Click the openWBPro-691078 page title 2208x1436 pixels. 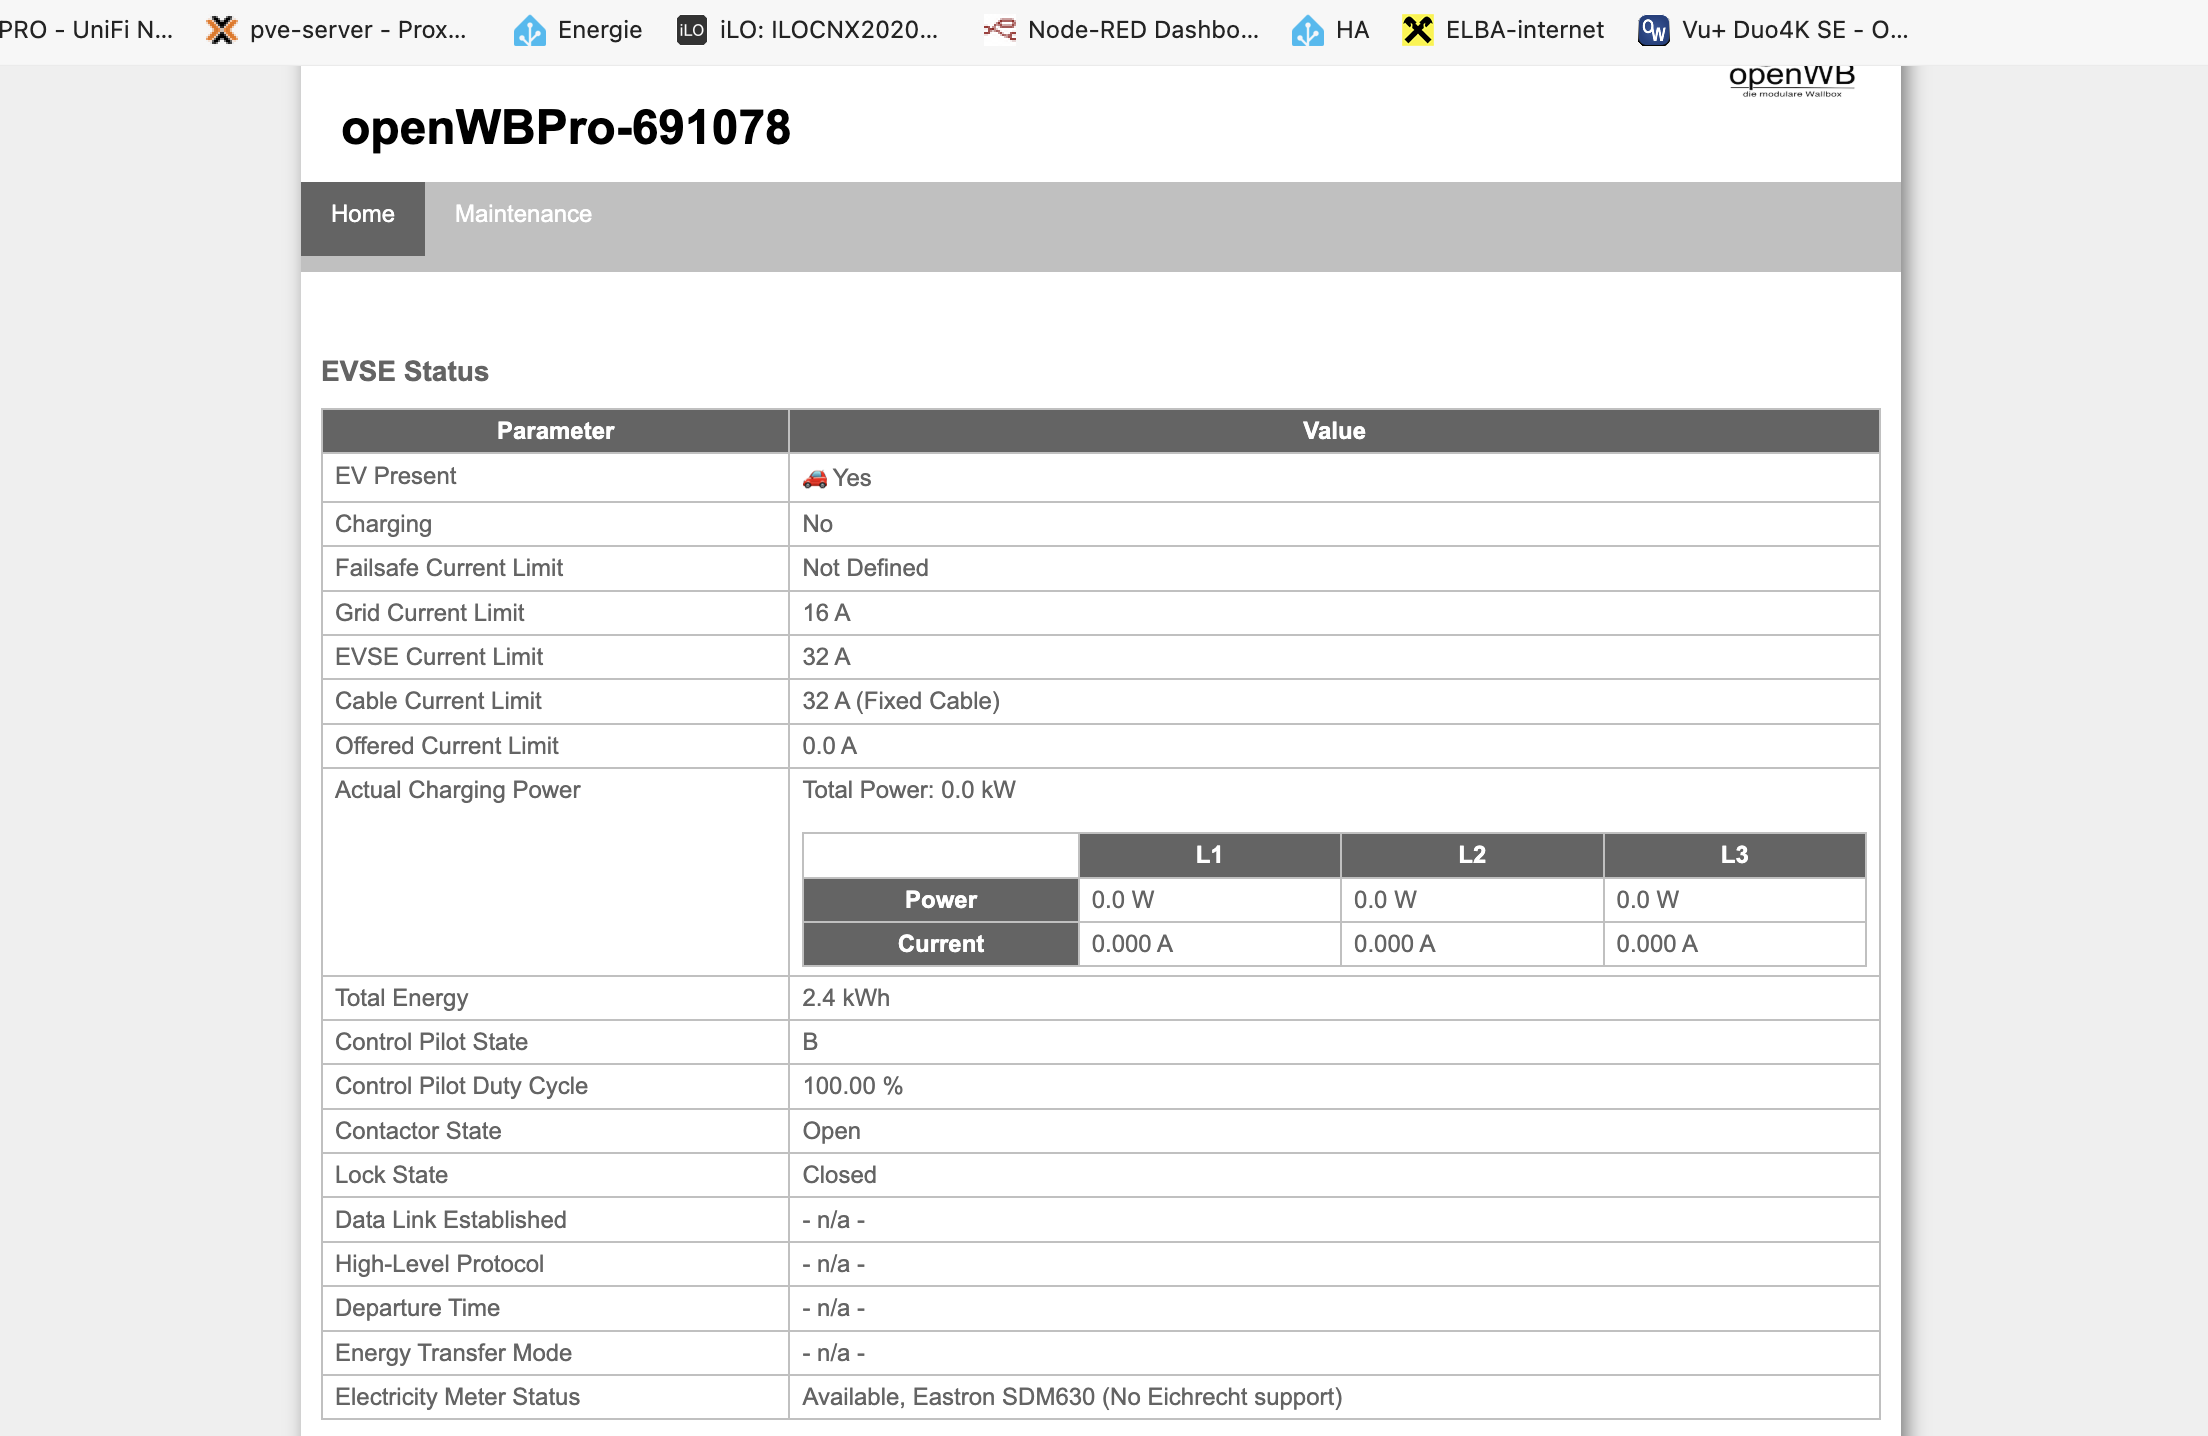tap(565, 128)
